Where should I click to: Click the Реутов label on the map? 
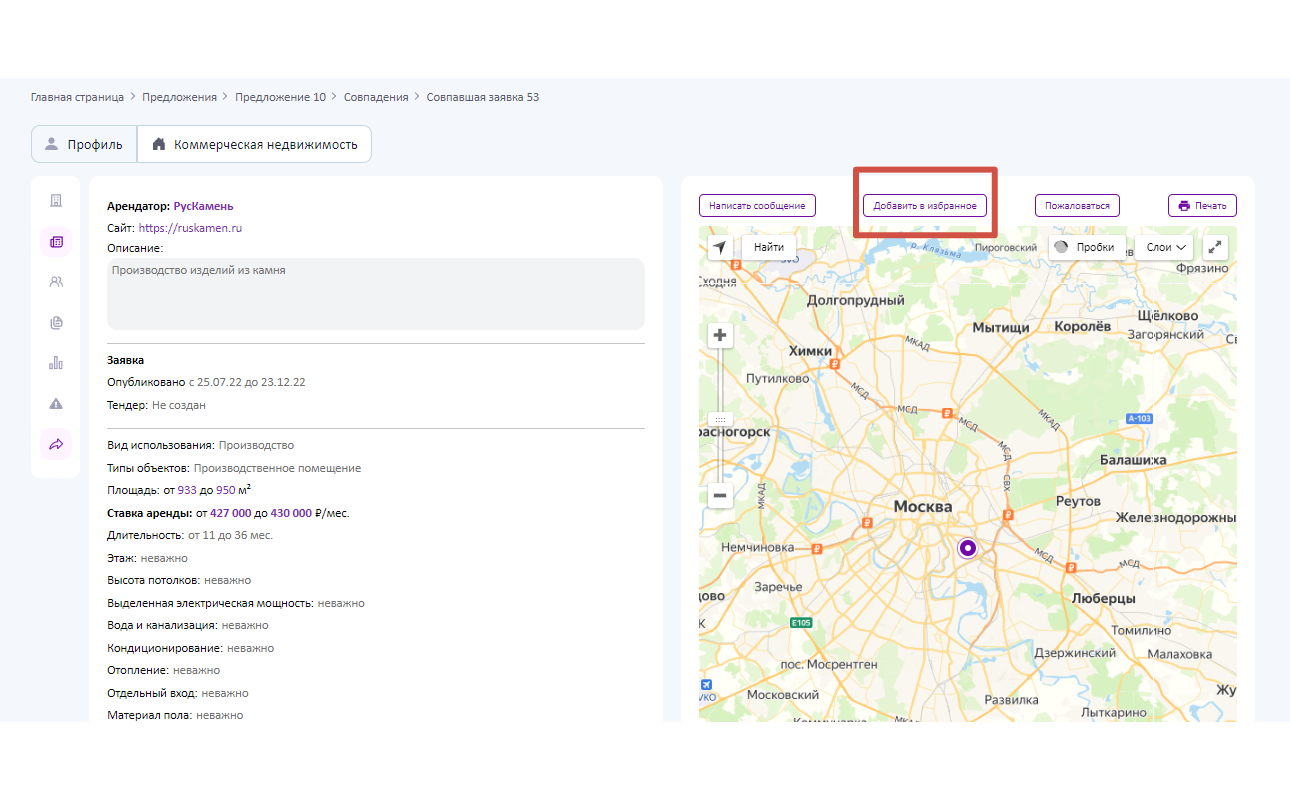(x=1078, y=500)
